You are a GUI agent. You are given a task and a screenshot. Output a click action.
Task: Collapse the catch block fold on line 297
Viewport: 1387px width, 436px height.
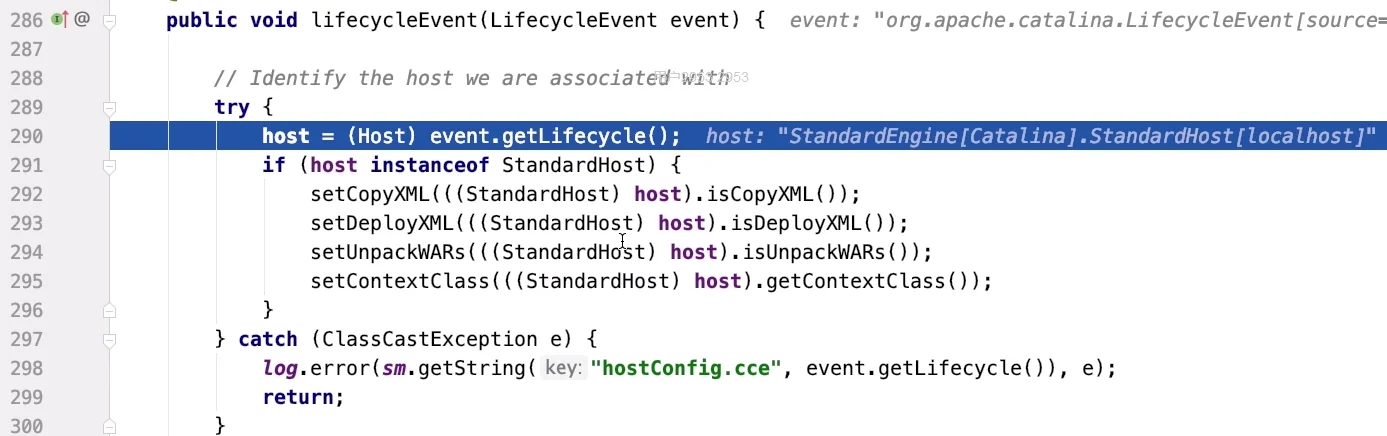[110, 339]
